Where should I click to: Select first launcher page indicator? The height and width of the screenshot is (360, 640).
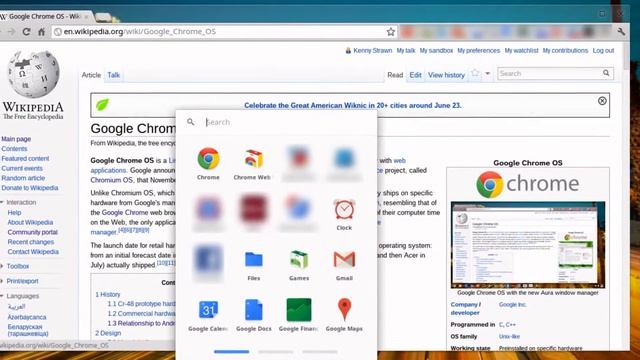click(231, 351)
